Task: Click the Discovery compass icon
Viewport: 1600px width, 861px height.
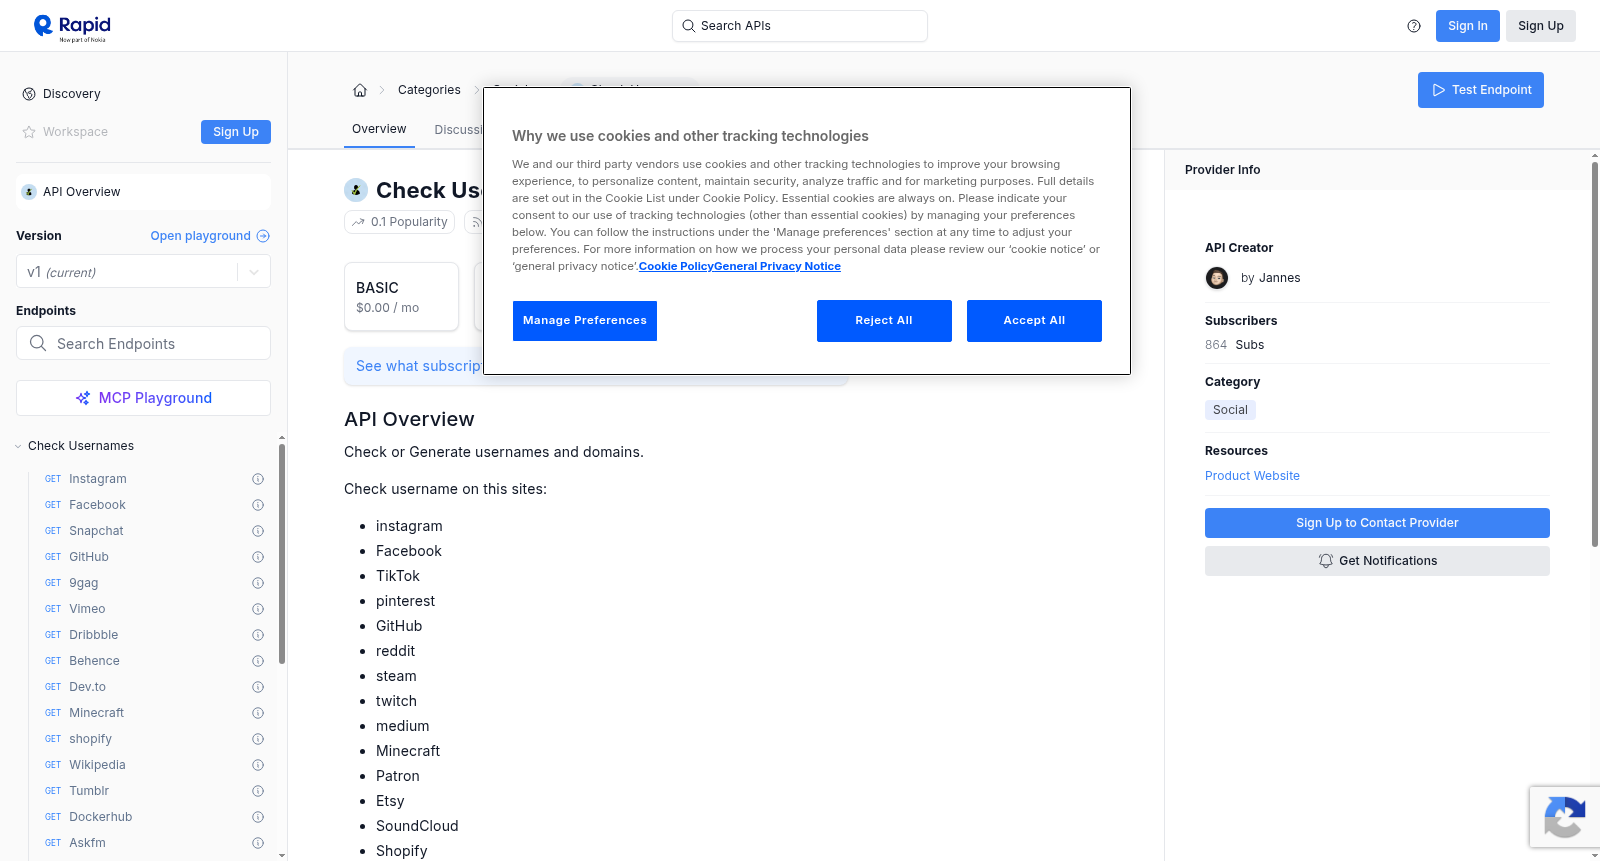Action: [29, 94]
